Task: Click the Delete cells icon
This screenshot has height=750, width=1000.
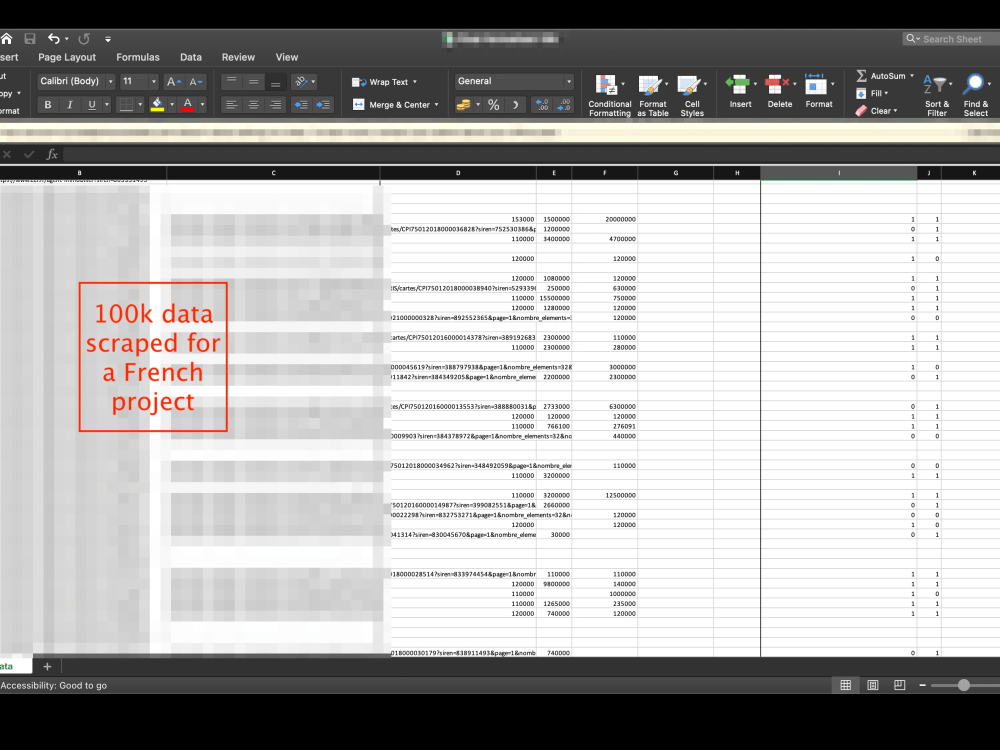Action: [777, 84]
